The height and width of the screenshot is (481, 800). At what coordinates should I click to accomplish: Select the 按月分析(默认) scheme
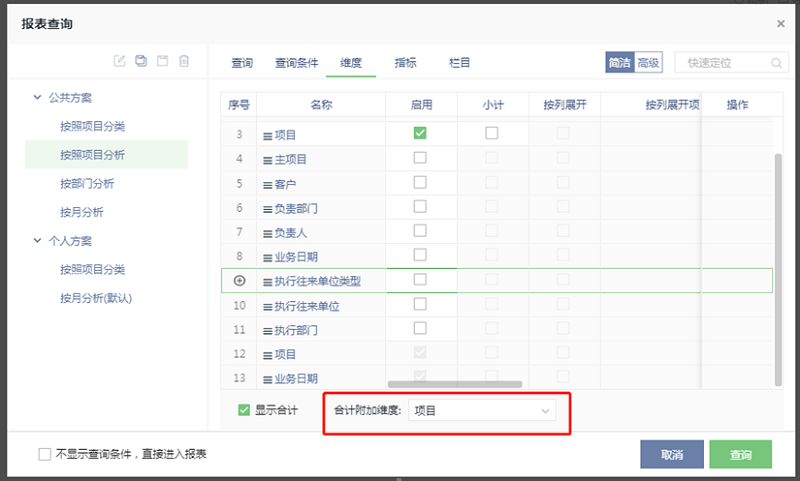(96, 298)
